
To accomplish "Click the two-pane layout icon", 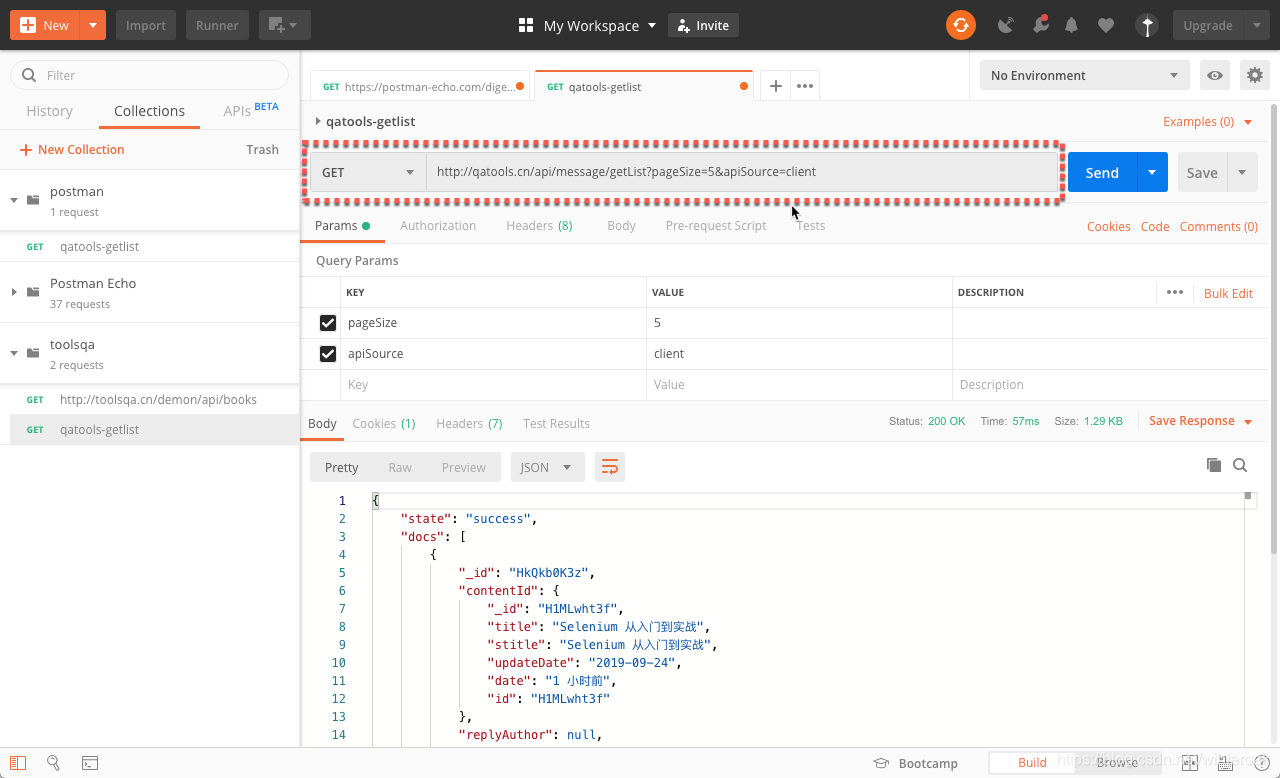I will coord(1189,763).
